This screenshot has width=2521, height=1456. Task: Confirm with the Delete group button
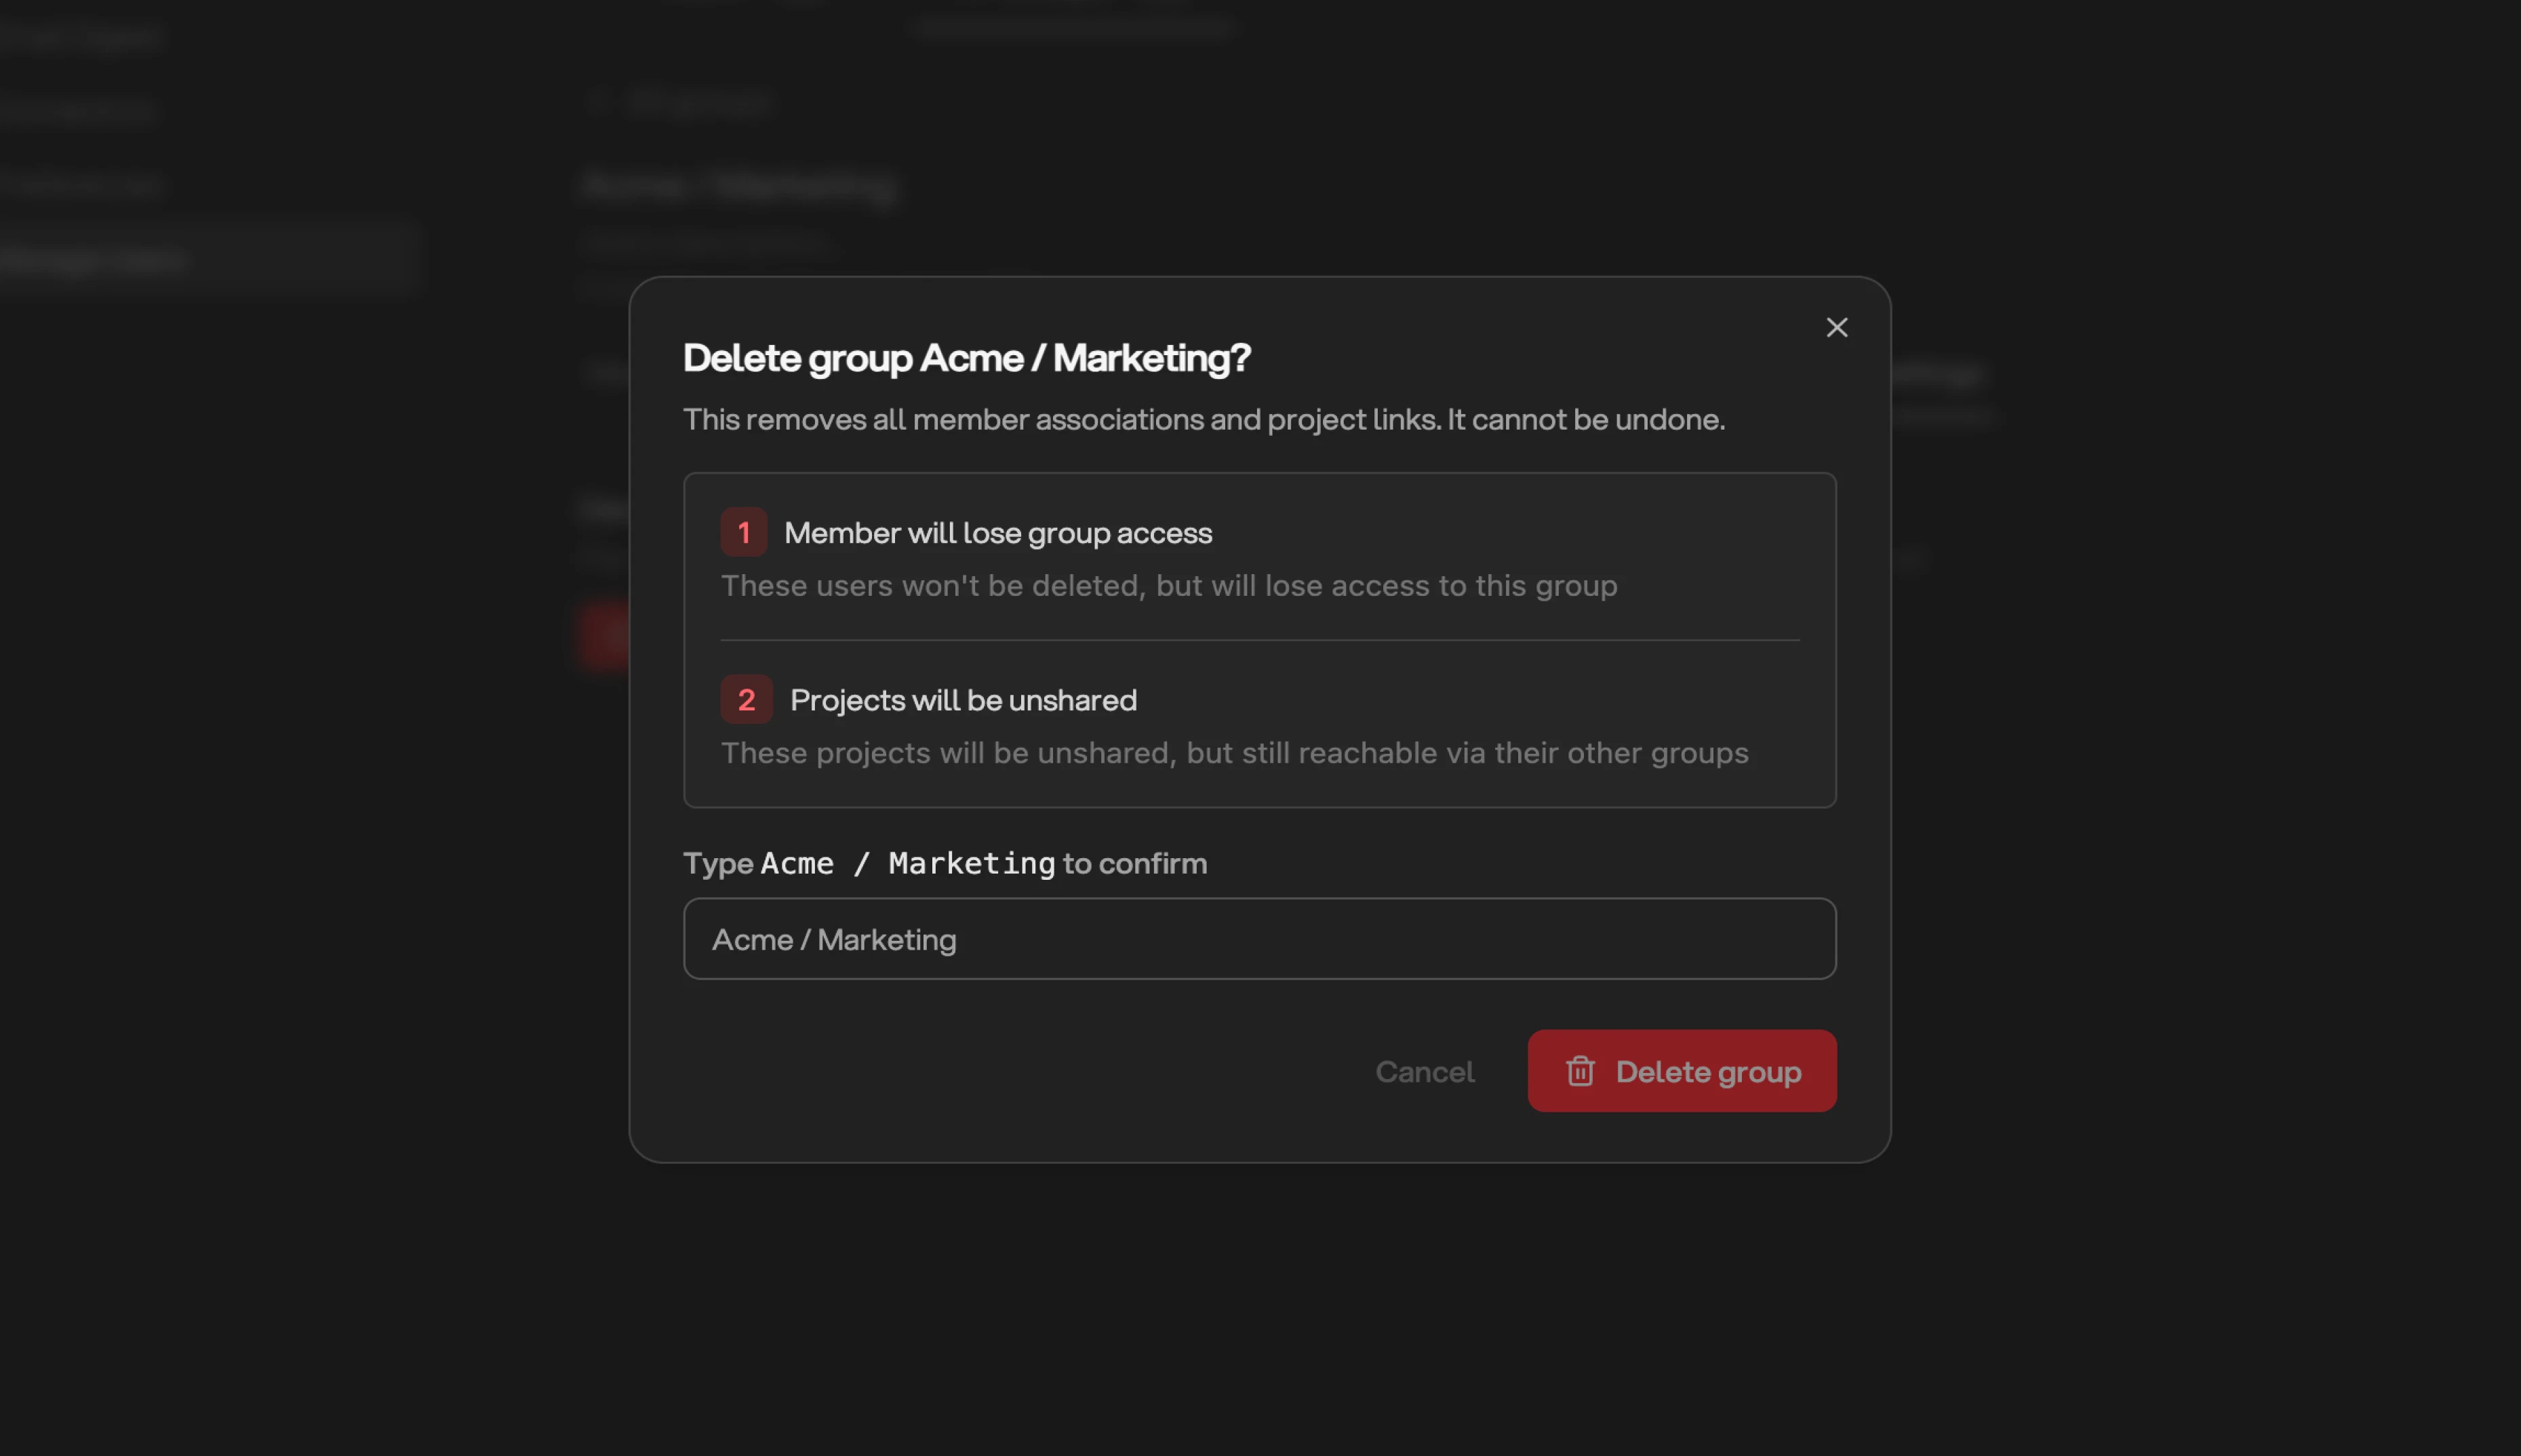point(1681,1071)
